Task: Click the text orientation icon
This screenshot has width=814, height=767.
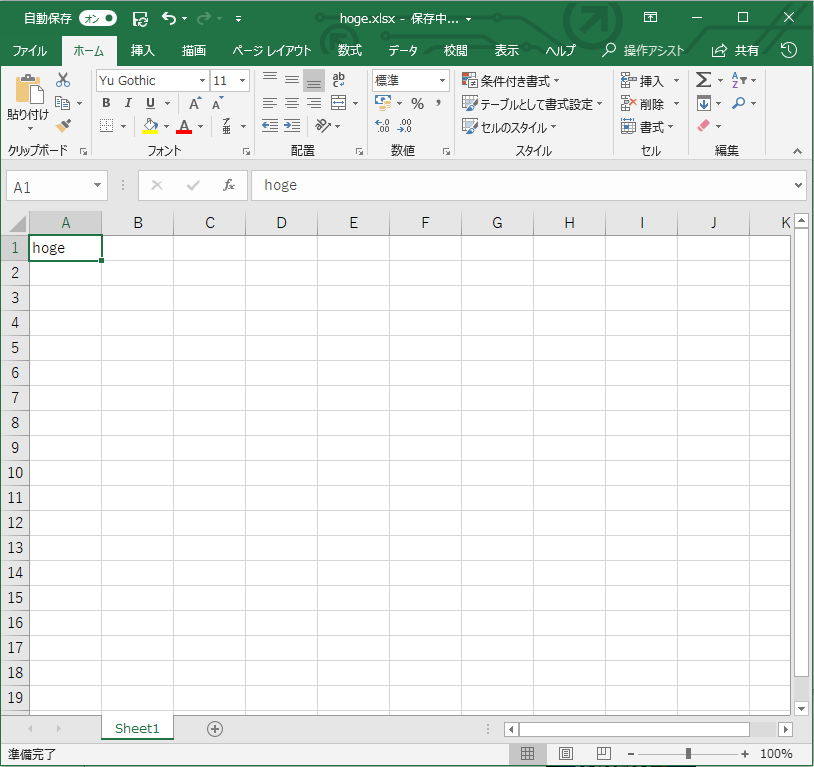Action: (x=322, y=126)
